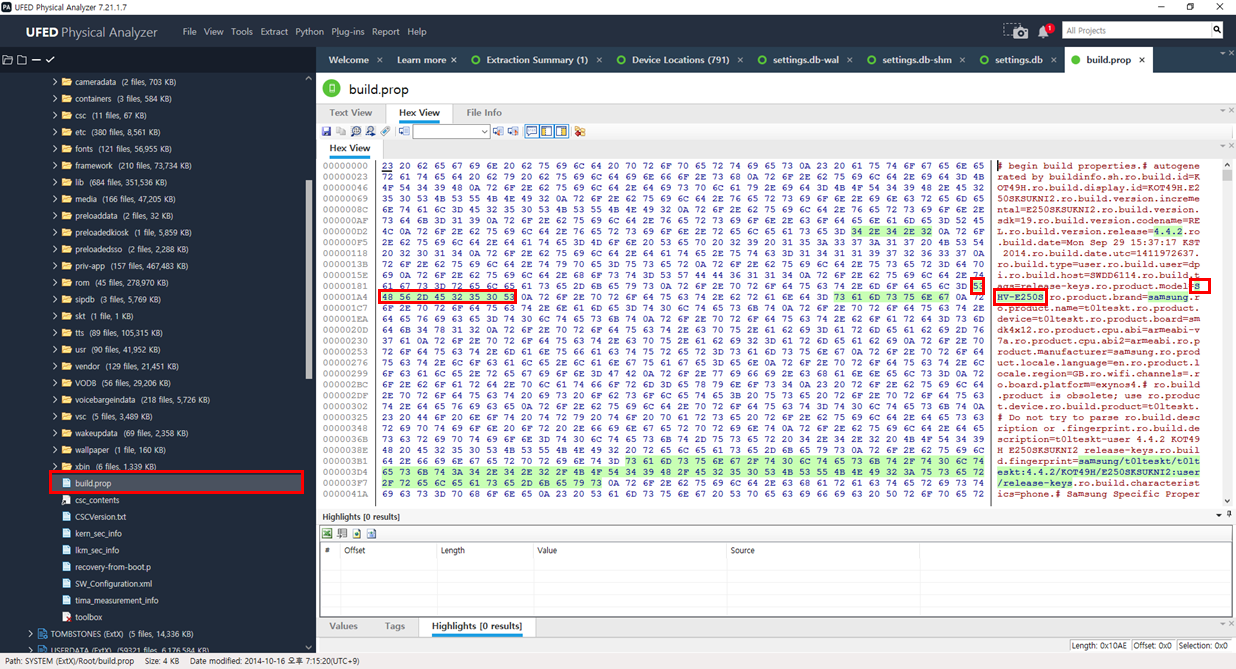Switch to the File Info tab
The height and width of the screenshot is (669, 1236).
tap(484, 113)
